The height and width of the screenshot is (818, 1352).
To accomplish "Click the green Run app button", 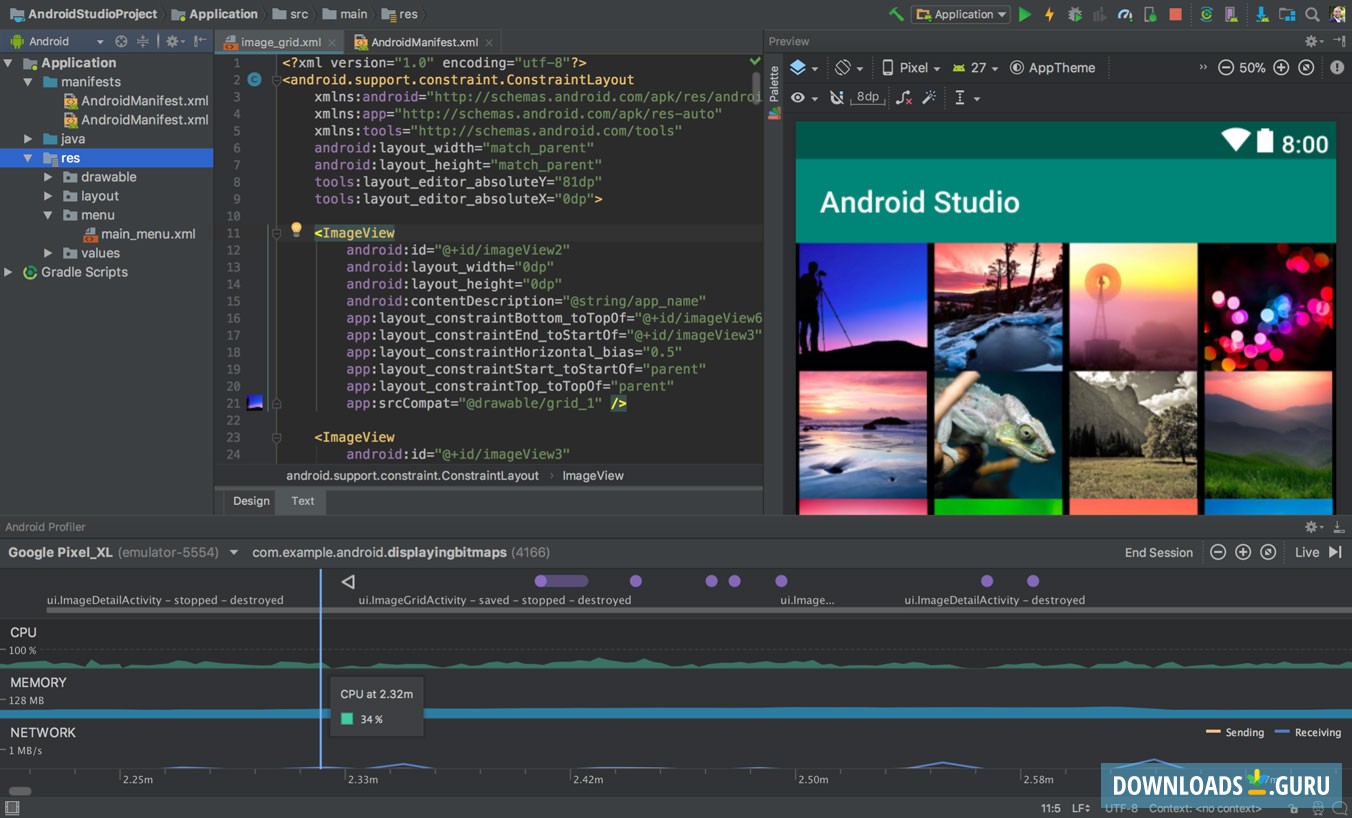I will pos(1025,14).
